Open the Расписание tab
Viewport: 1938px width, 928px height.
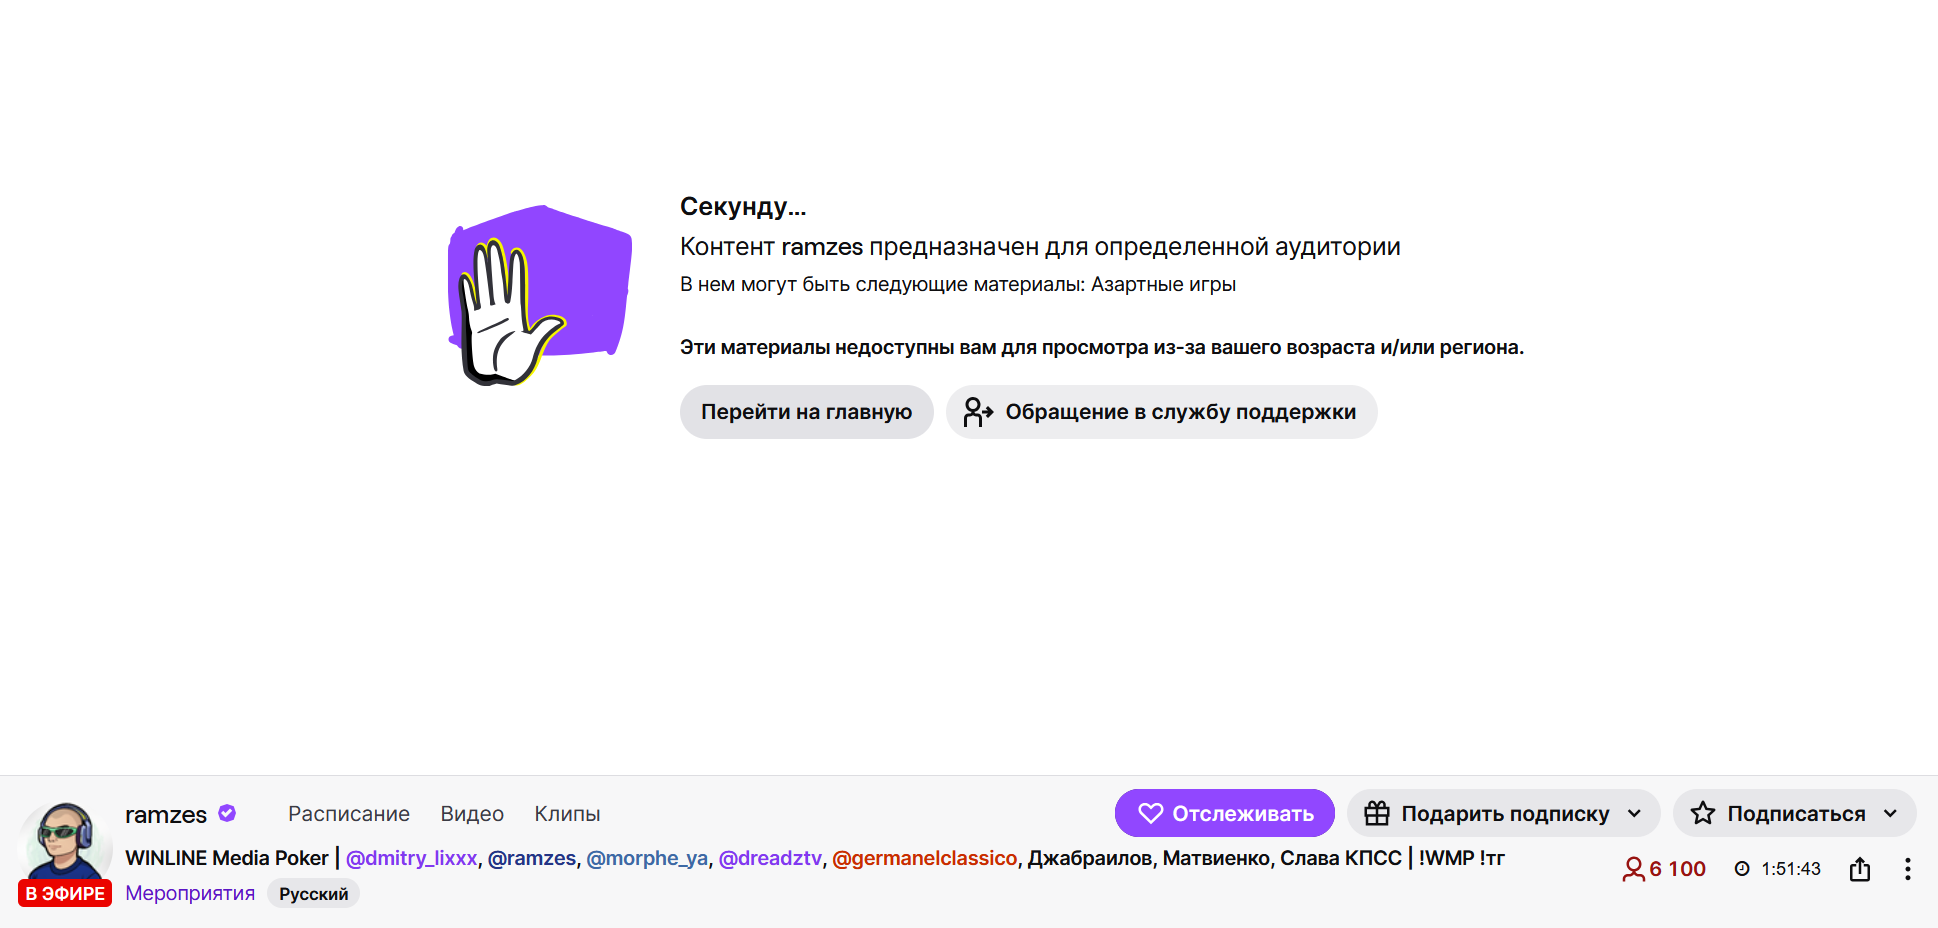(x=349, y=814)
